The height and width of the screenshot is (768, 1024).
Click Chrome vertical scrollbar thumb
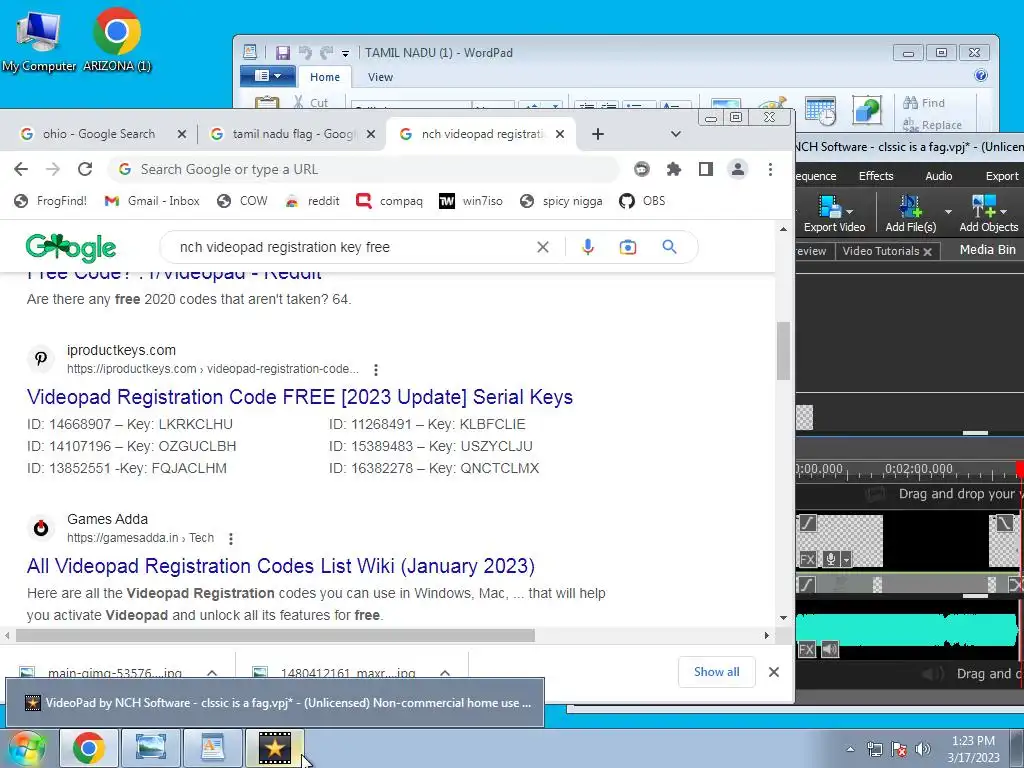pos(783,351)
